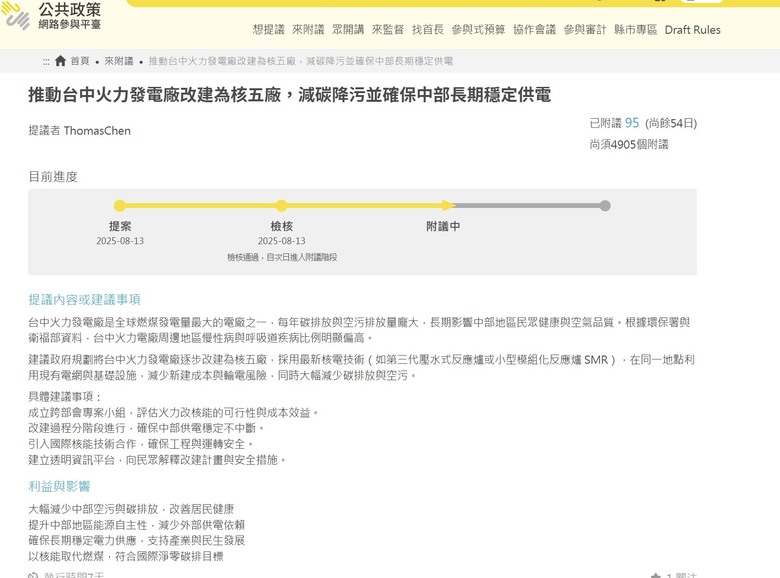Click the (尚餘54日) remaining days text
This screenshot has width=780, height=578.
(x=671, y=123)
